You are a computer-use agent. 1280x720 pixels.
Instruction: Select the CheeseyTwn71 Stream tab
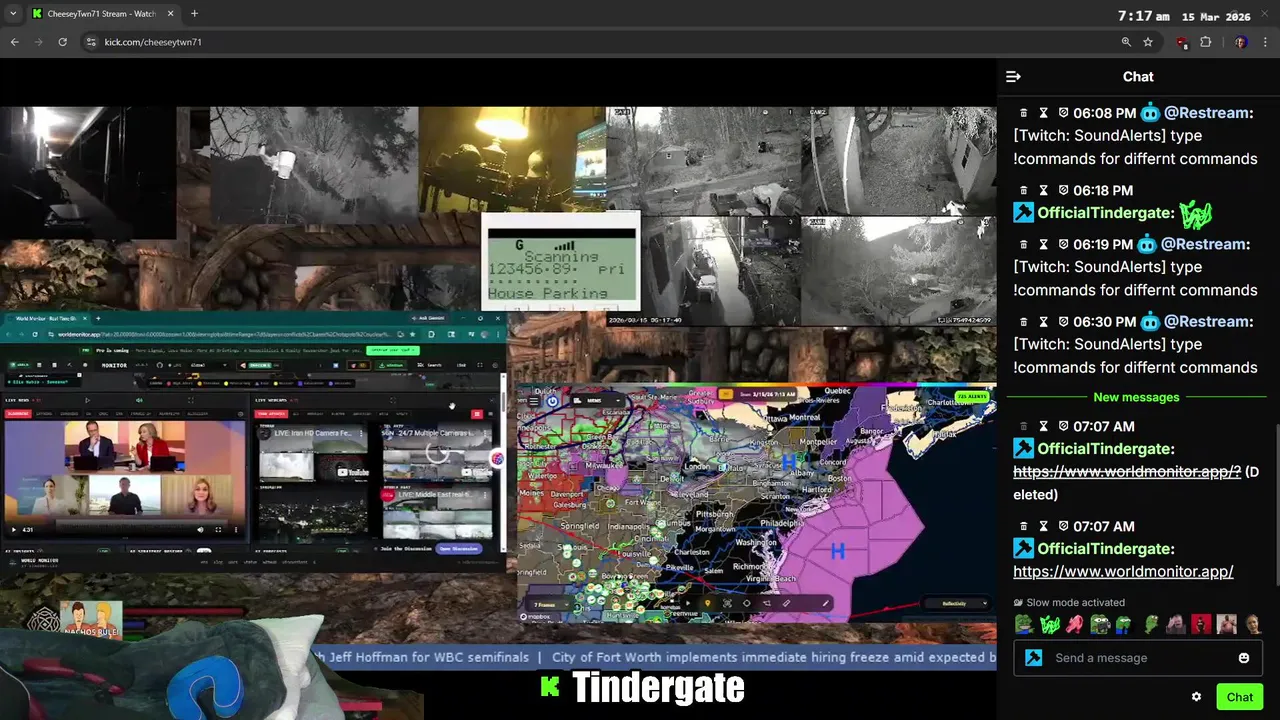click(102, 14)
